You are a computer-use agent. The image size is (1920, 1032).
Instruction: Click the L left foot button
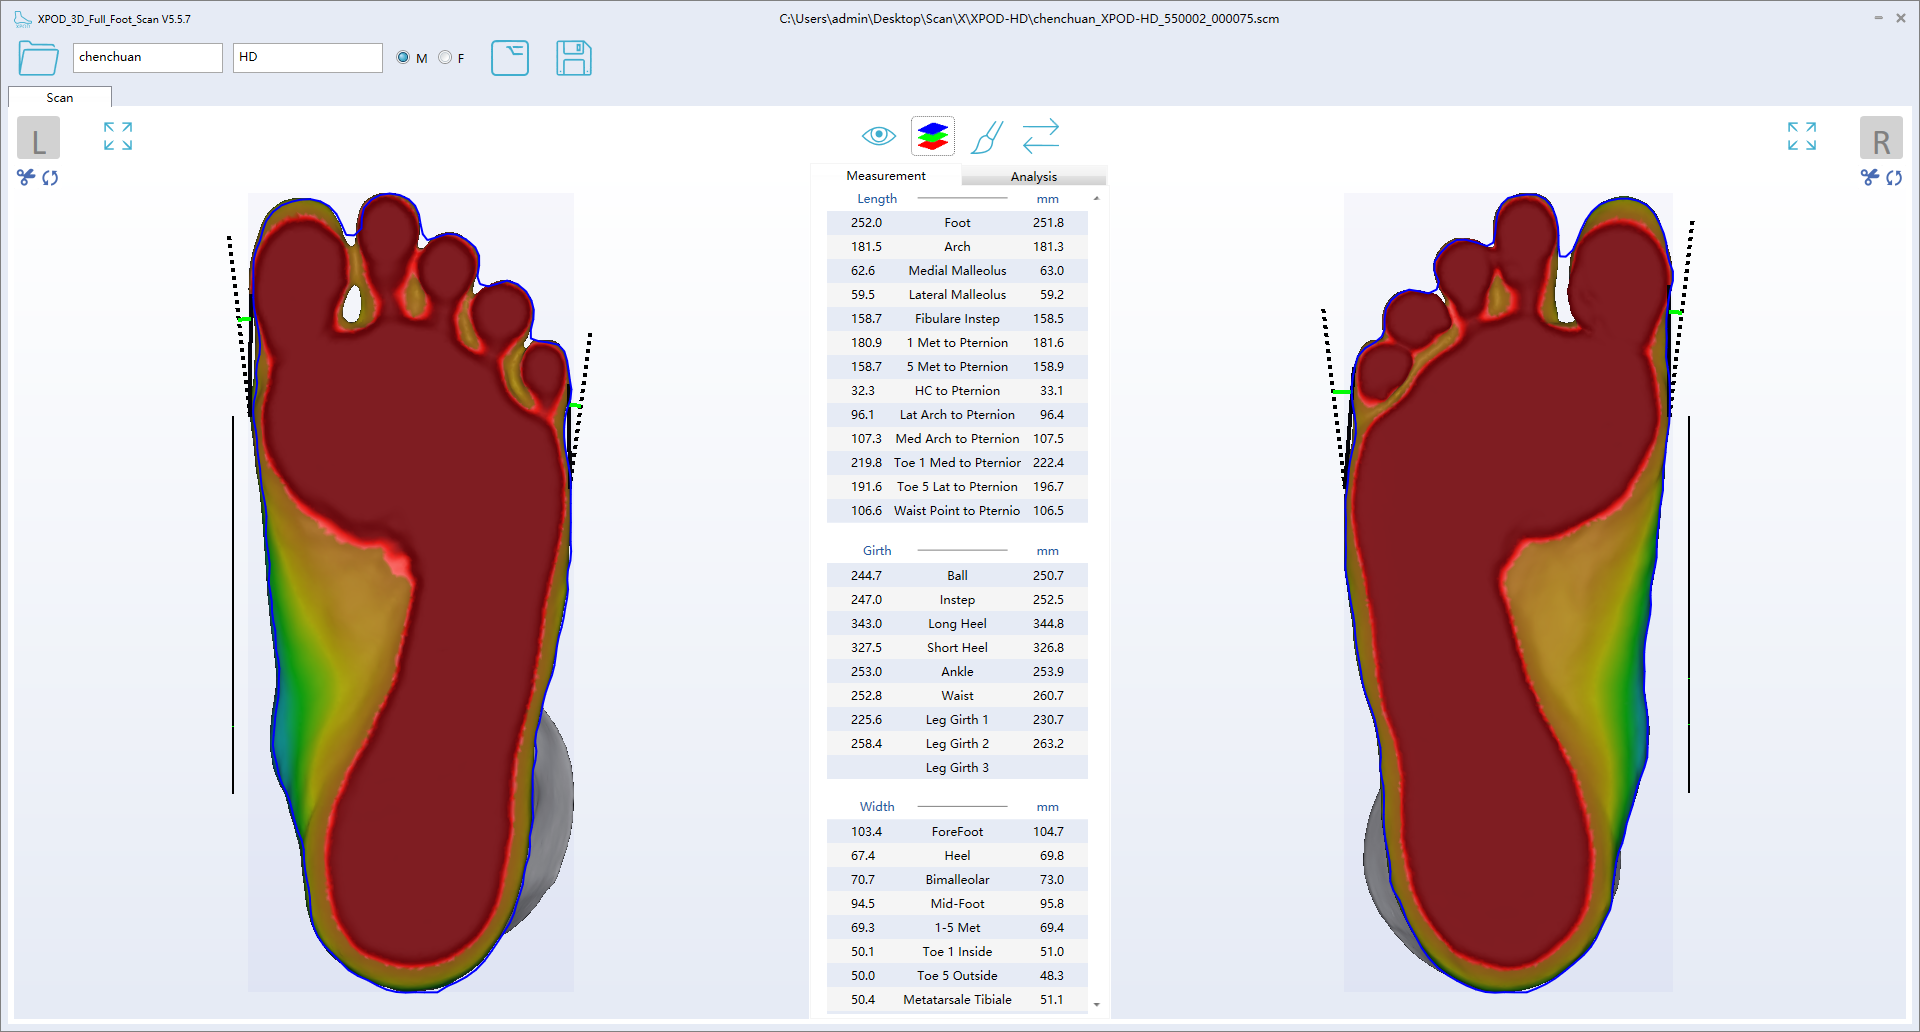39,138
